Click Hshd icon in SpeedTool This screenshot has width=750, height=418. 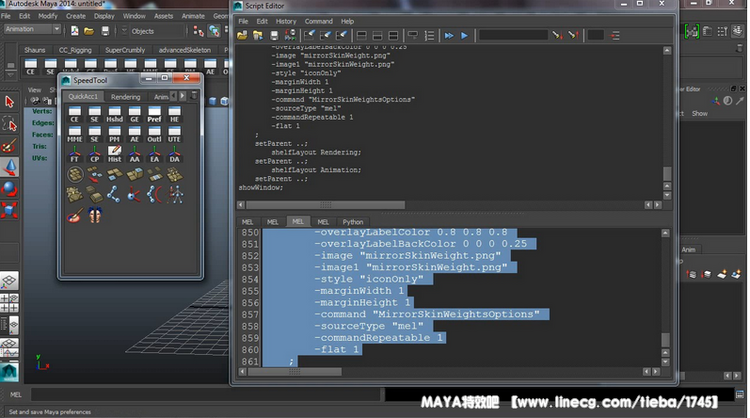pos(114,114)
